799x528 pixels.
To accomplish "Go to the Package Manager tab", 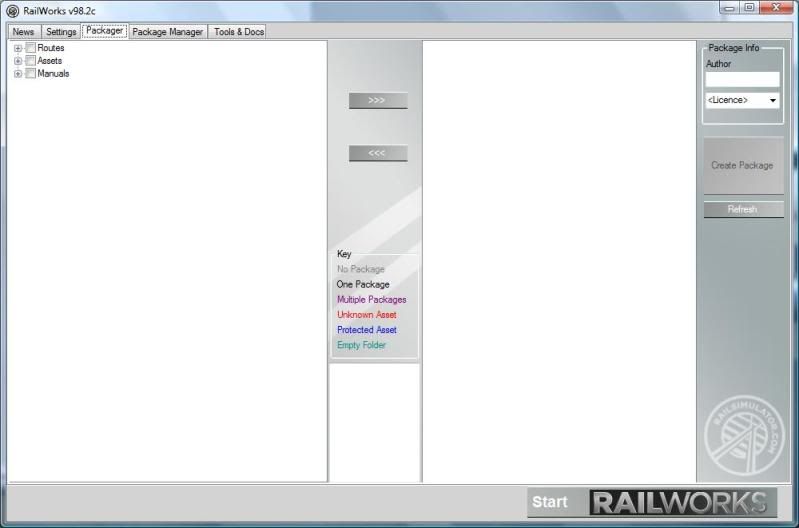I will click(168, 32).
